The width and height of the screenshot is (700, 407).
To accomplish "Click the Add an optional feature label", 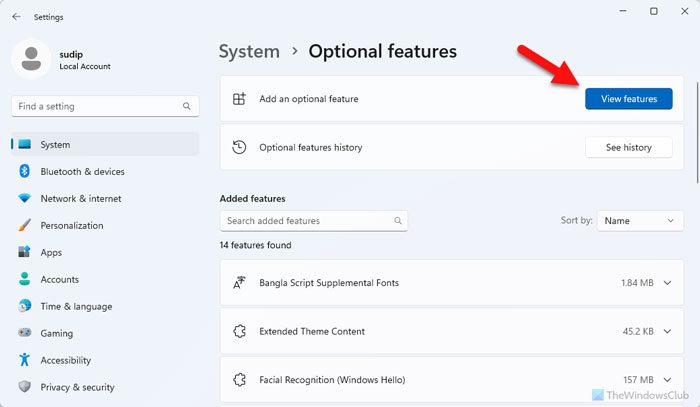I will coord(309,99).
